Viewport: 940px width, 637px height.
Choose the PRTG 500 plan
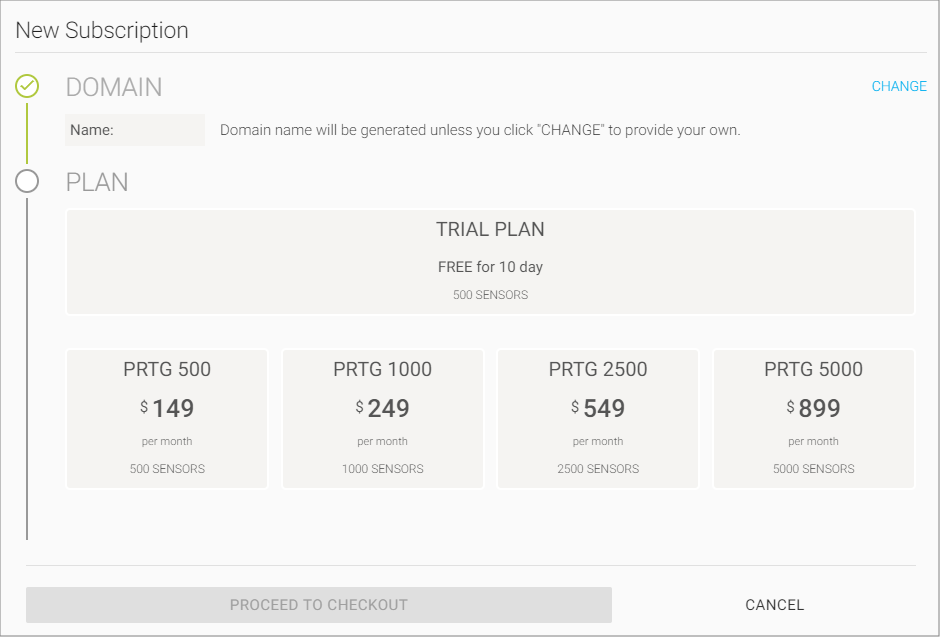point(167,419)
